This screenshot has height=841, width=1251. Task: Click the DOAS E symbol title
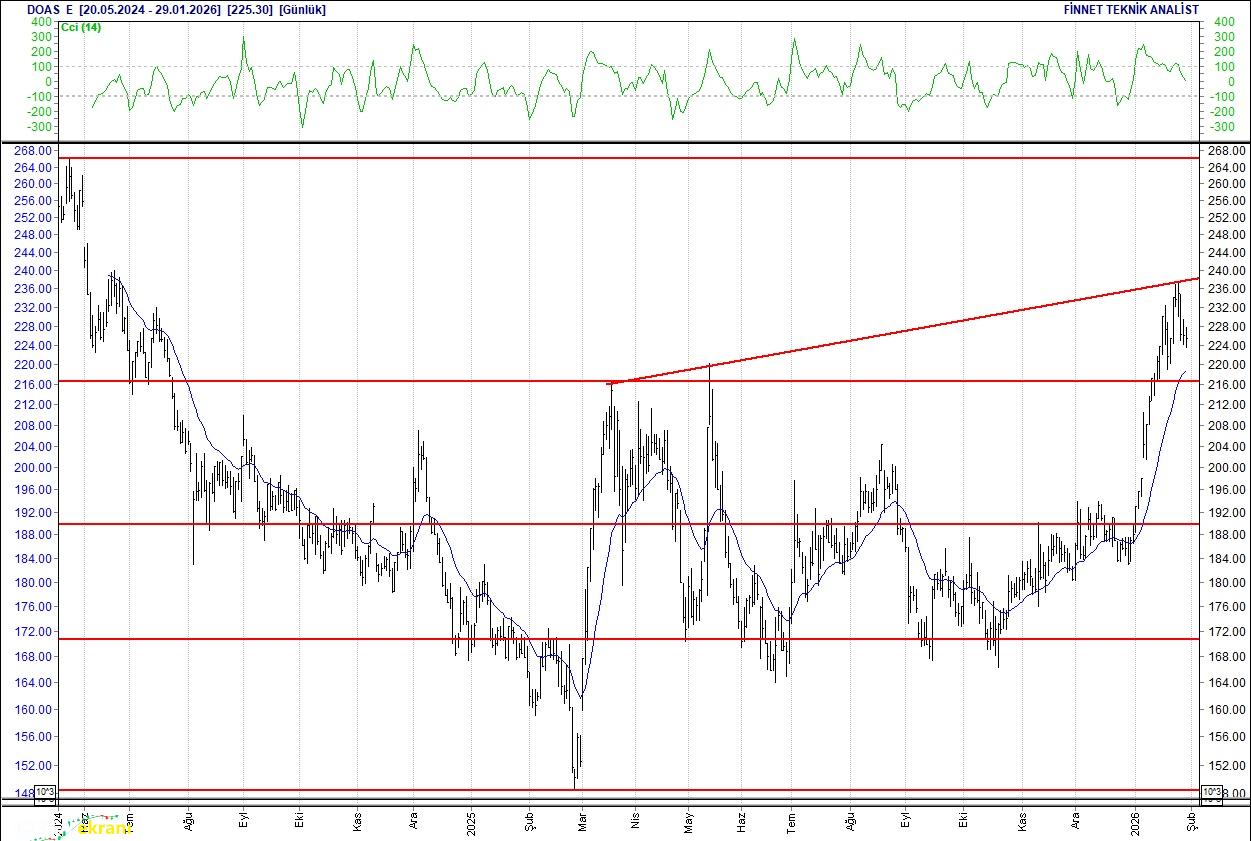(50, 10)
